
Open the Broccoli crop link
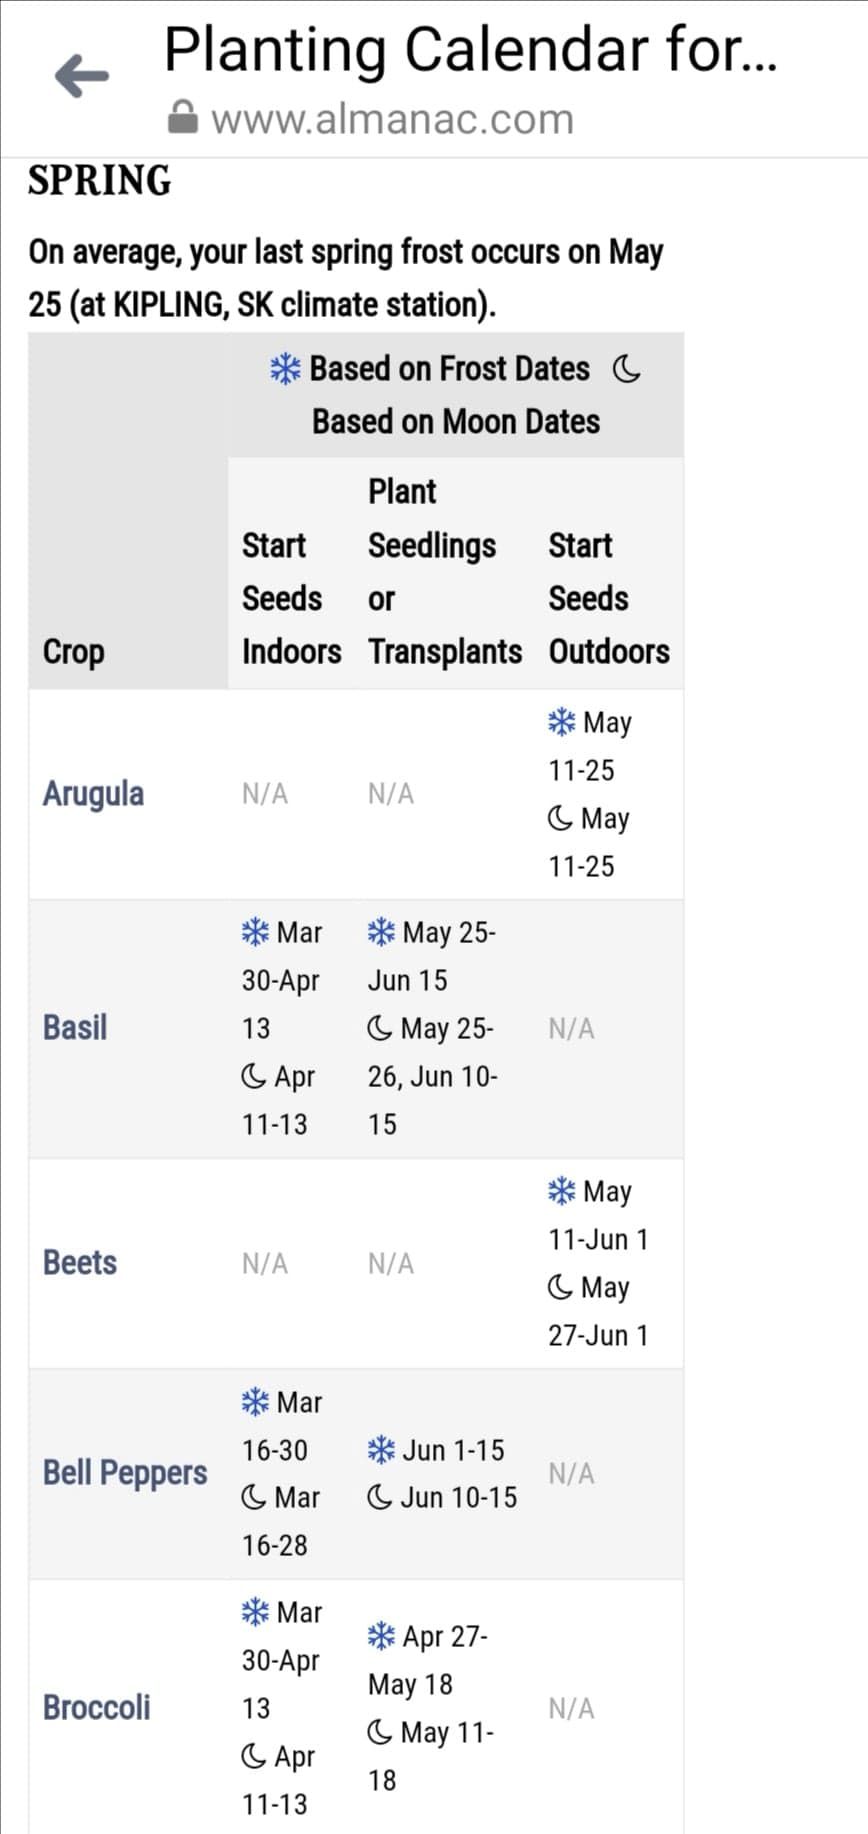point(96,1707)
